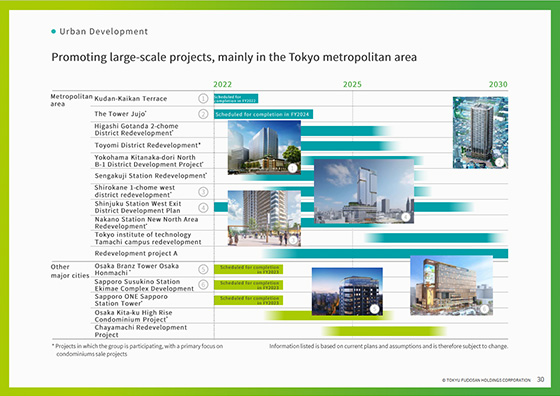This screenshot has width=560, height=396.
Task: Click the 'Other major cities' group label
Action: (70, 271)
